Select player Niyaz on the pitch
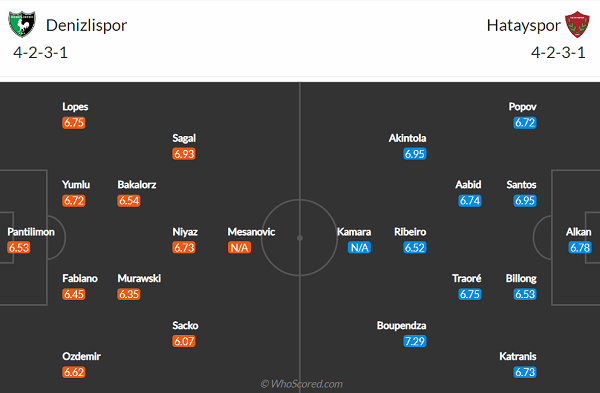This screenshot has width=600, height=393. coord(185,232)
